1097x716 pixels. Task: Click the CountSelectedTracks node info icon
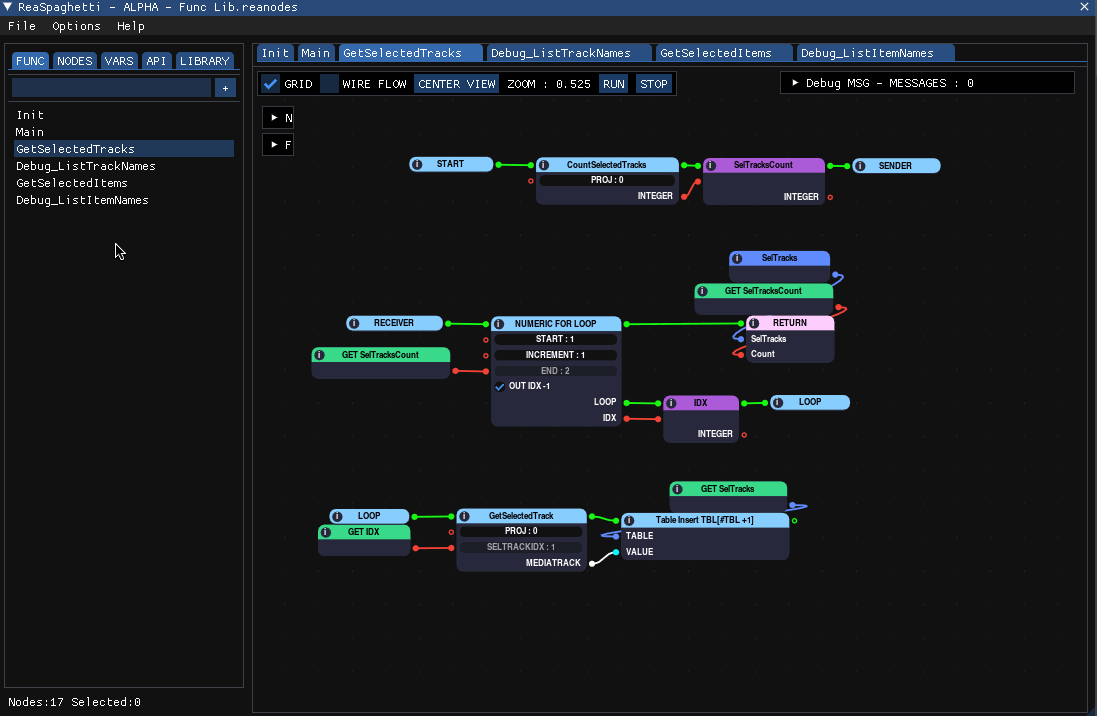pyautogui.click(x=544, y=165)
